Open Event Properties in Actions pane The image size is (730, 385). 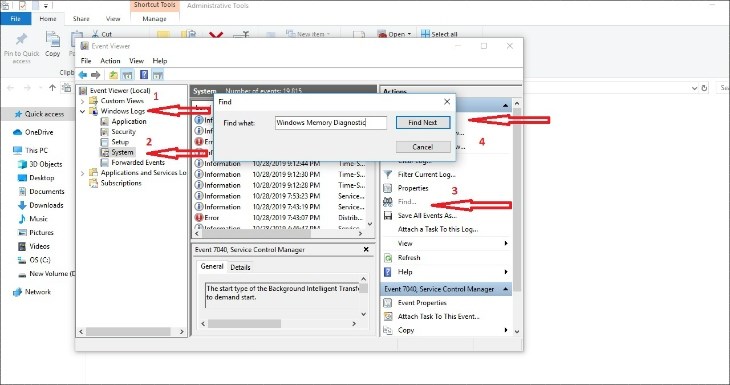pyautogui.click(x=422, y=303)
